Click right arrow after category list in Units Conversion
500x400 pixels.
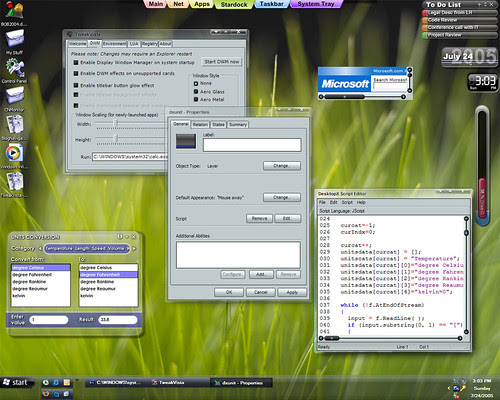134,249
